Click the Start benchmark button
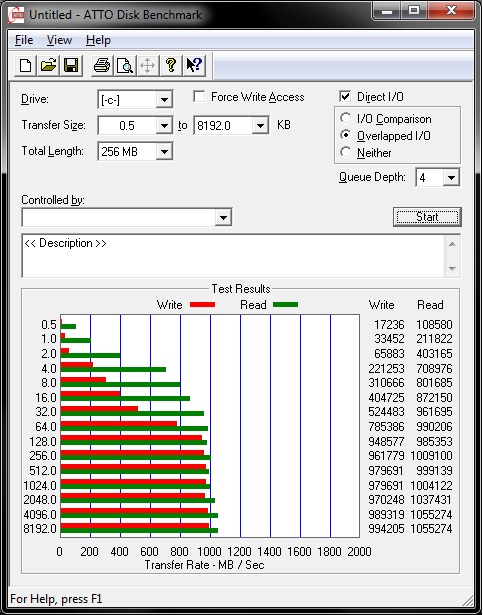The width and height of the screenshot is (483, 615). click(x=427, y=217)
